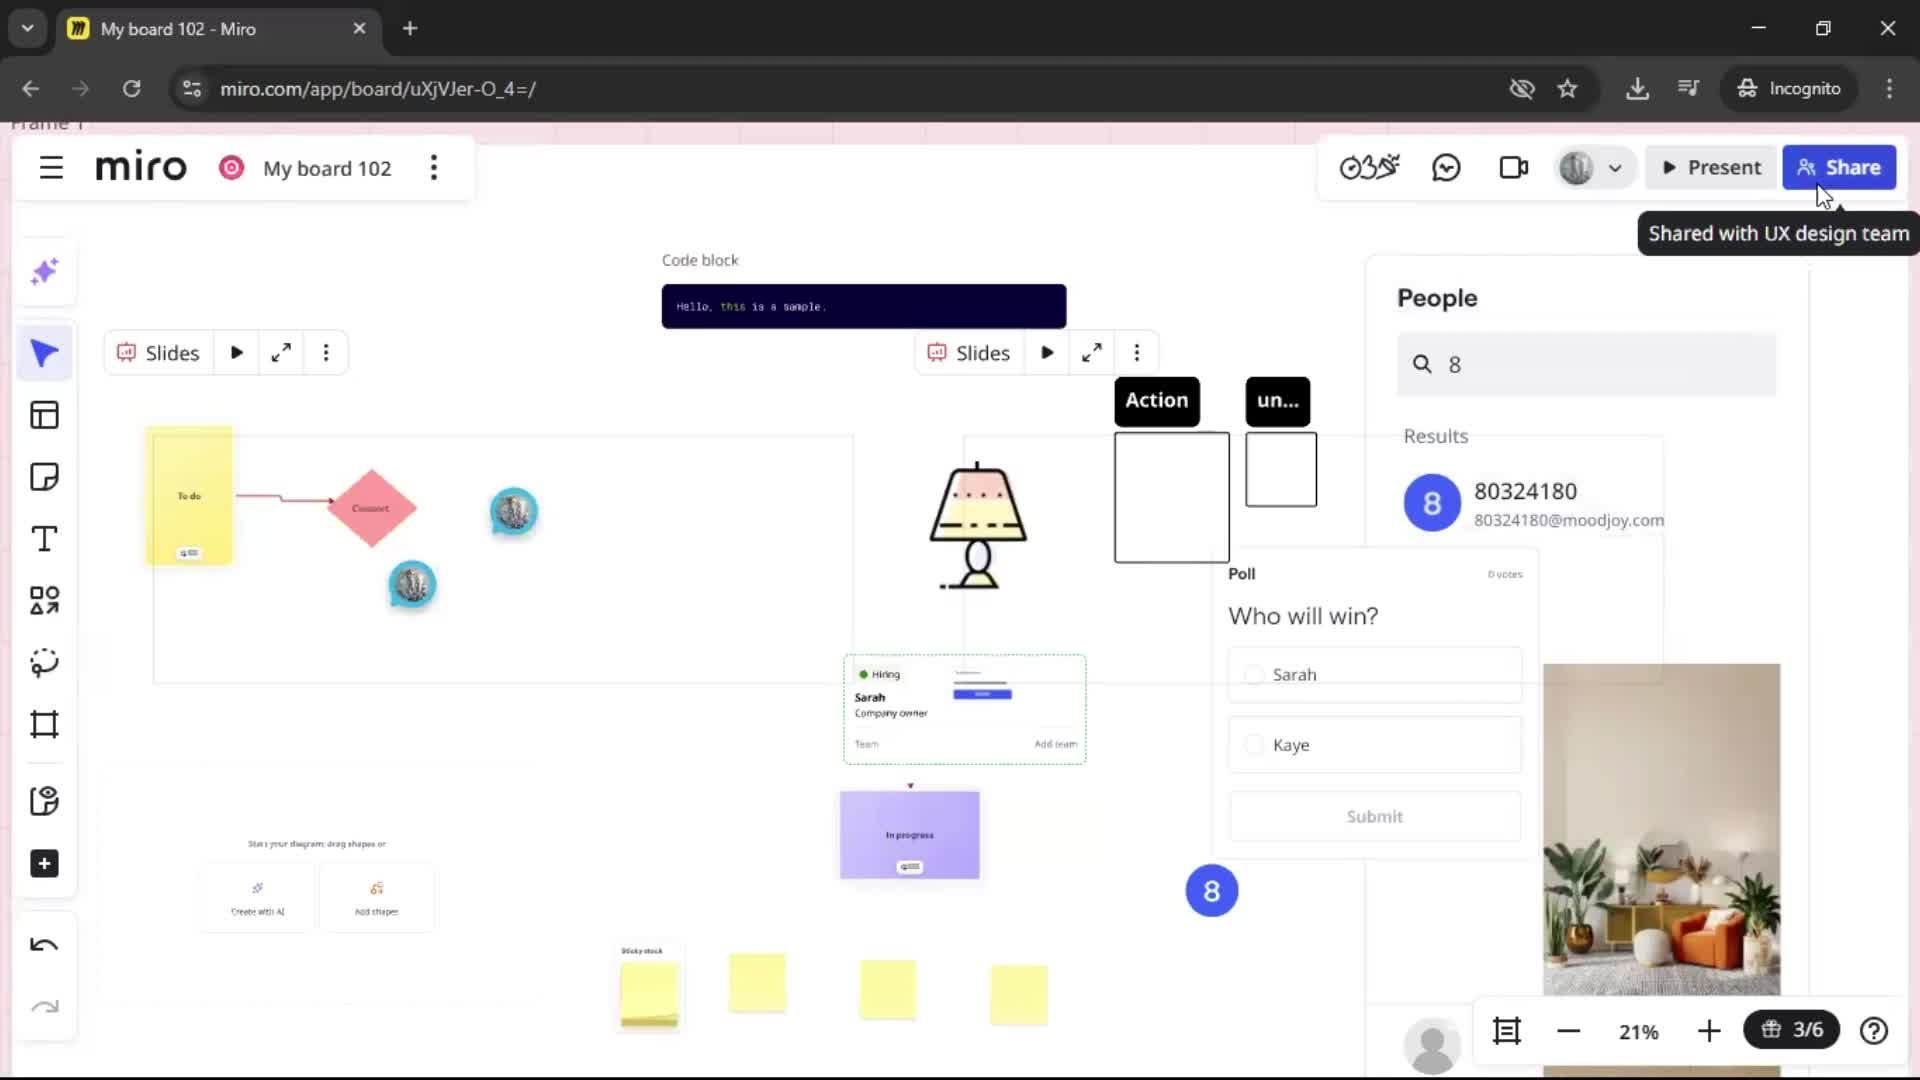
Task: Play the right Slides frame
Action: pyautogui.click(x=1047, y=353)
